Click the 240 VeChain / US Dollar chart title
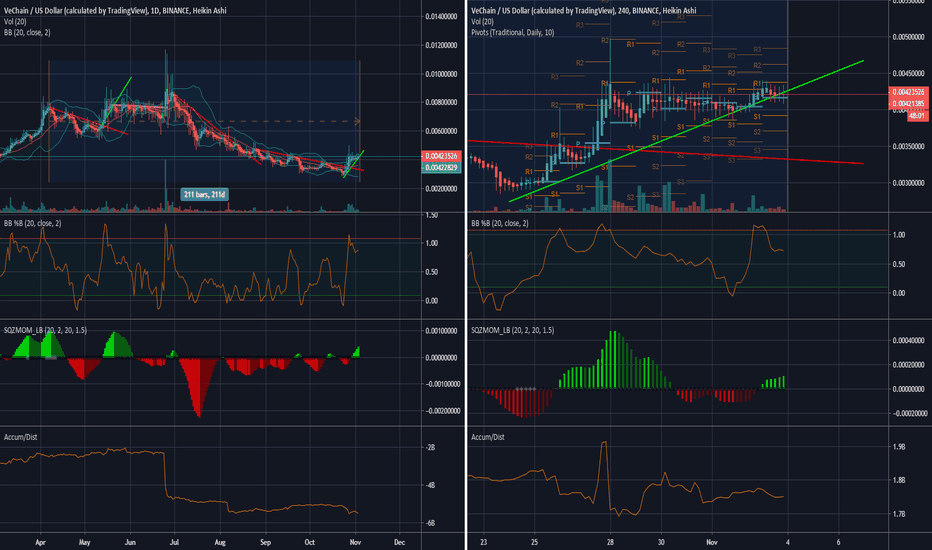Image resolution: width=932 pixels, height=550 pixels. coord(584,10)
